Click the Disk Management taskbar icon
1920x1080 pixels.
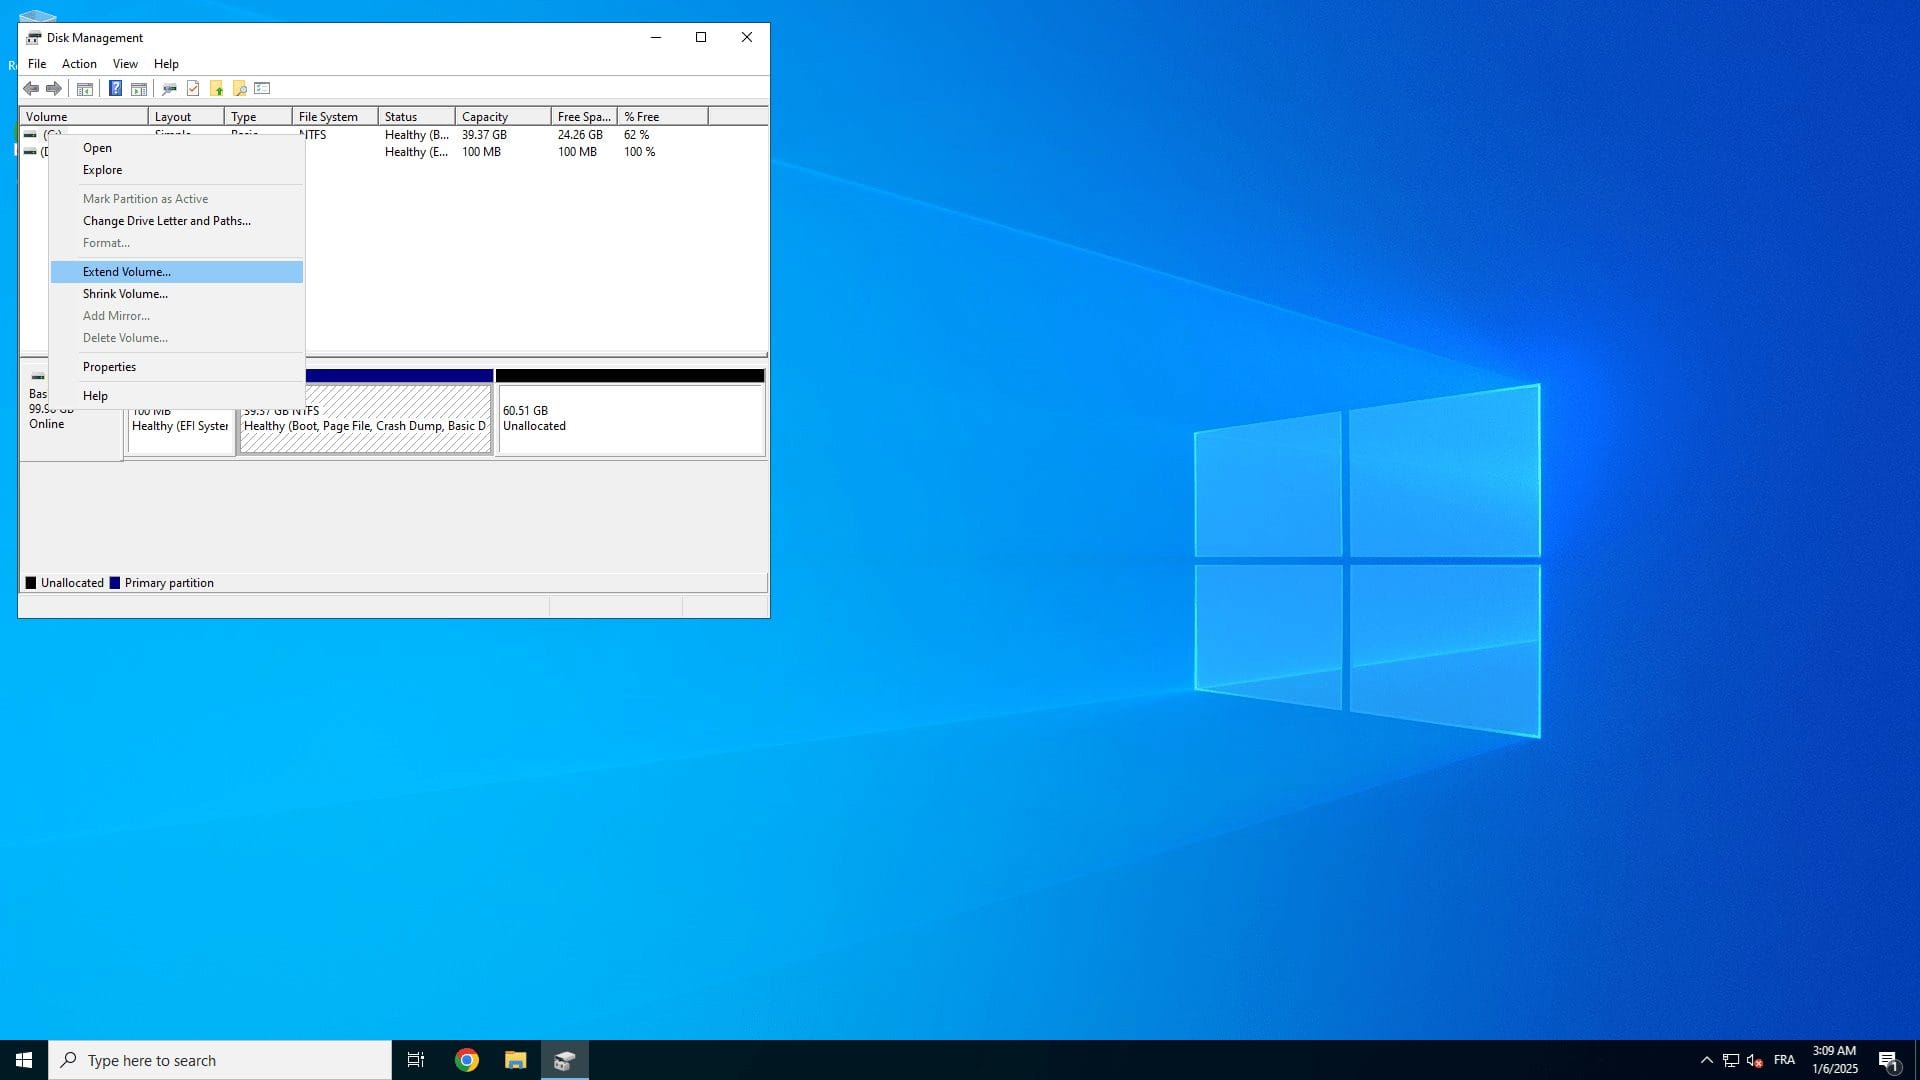click(x=564, y=1060)
